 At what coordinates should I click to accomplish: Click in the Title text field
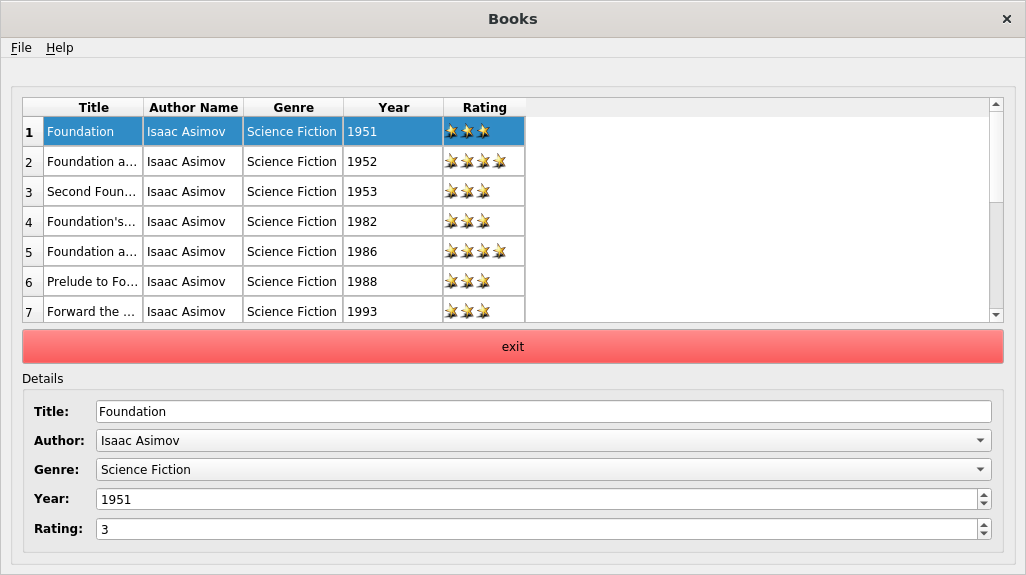click(543, 411)
